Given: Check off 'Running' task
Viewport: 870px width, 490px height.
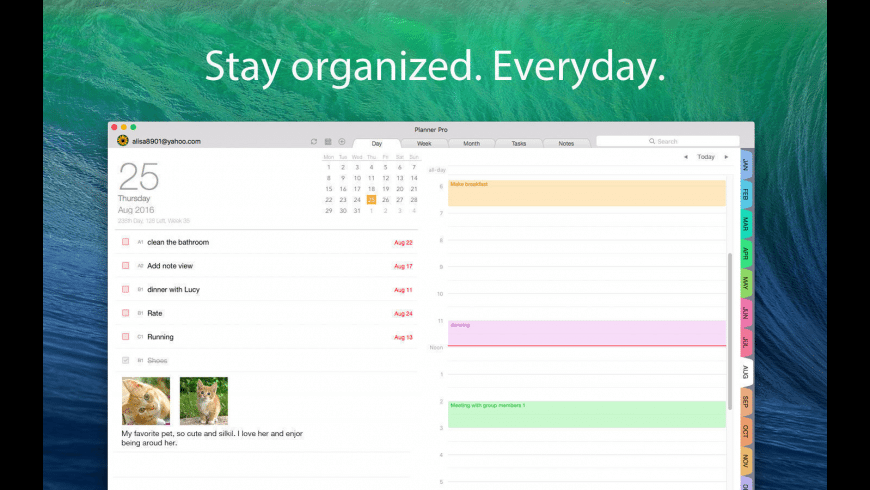Looking at the screenshot, I should [125, 337].
